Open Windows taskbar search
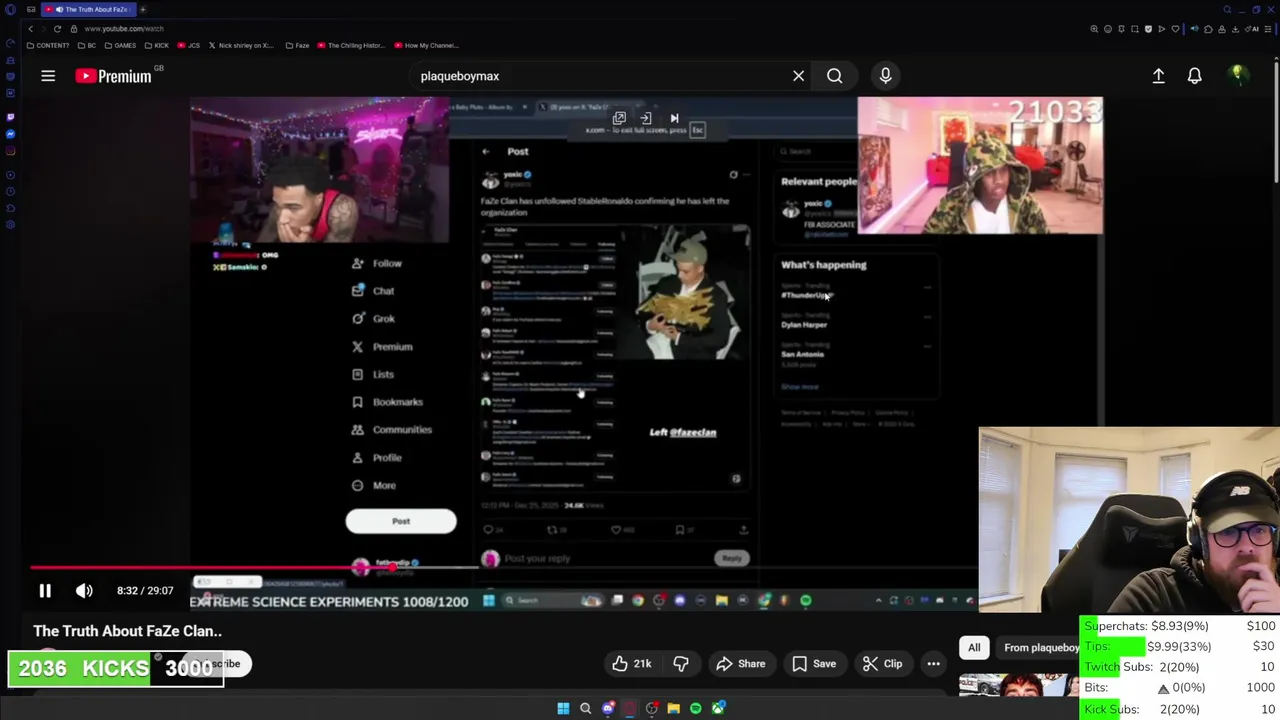Viewport: 1280px width, 720px height. tap(585, 709)
